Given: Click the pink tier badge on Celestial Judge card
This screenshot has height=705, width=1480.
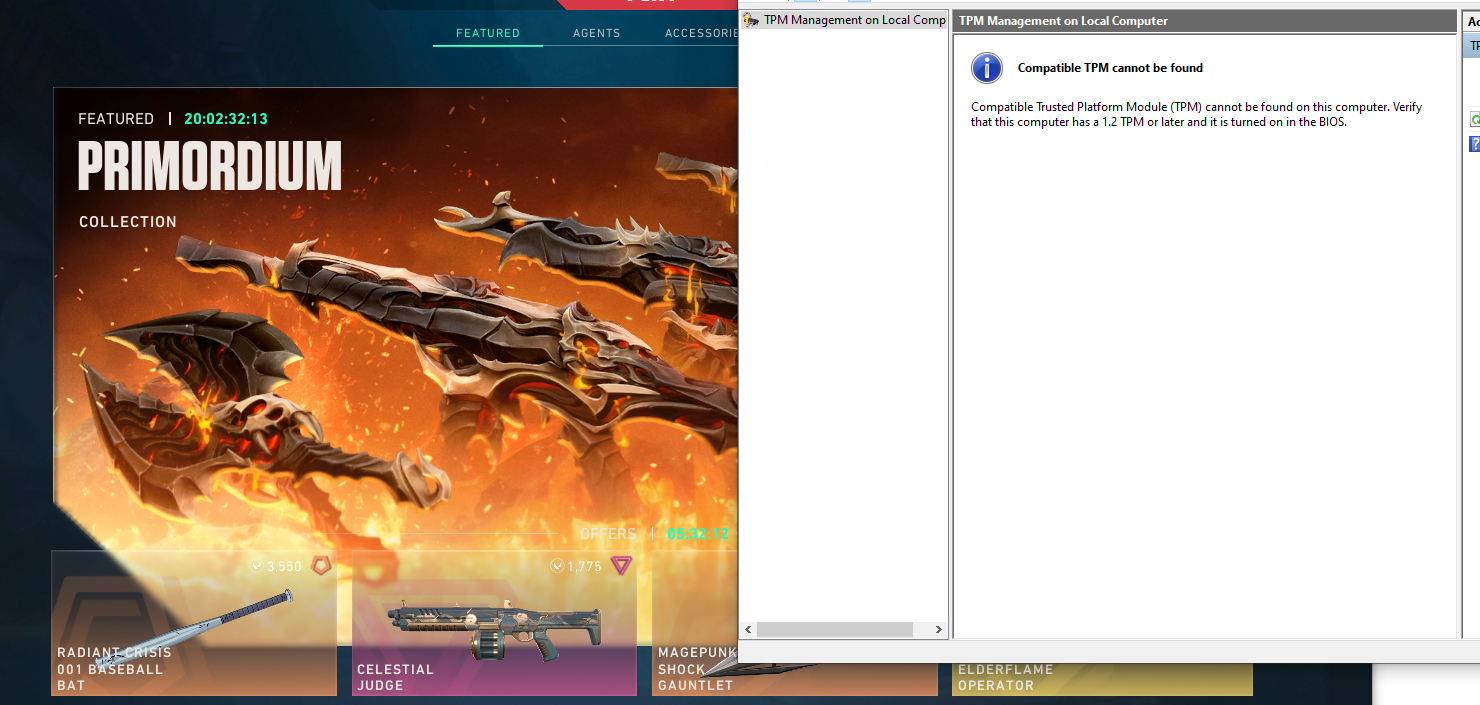Looking at the screenshot, I should (x=621, y=566).
